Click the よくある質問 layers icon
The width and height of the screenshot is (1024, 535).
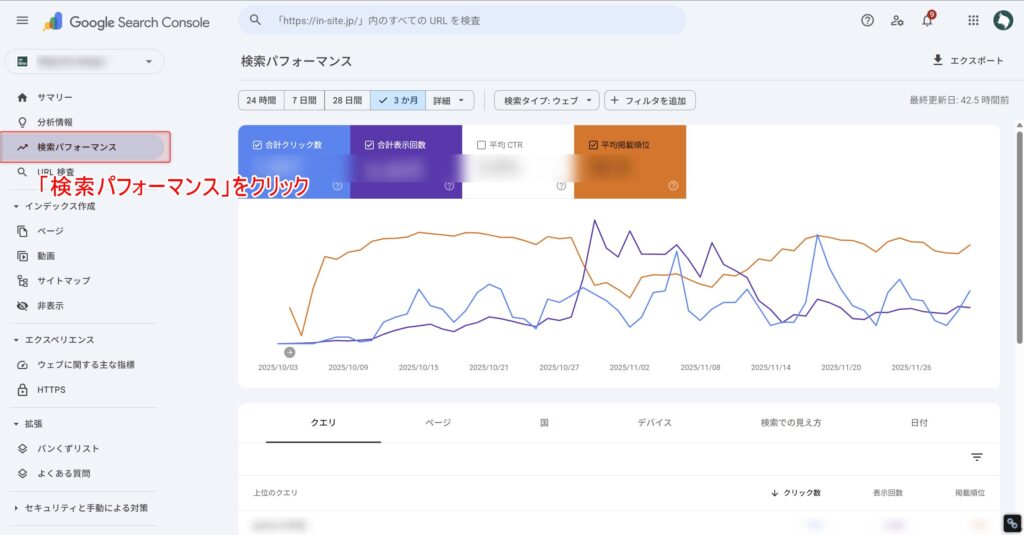click(x=22, y=474)
